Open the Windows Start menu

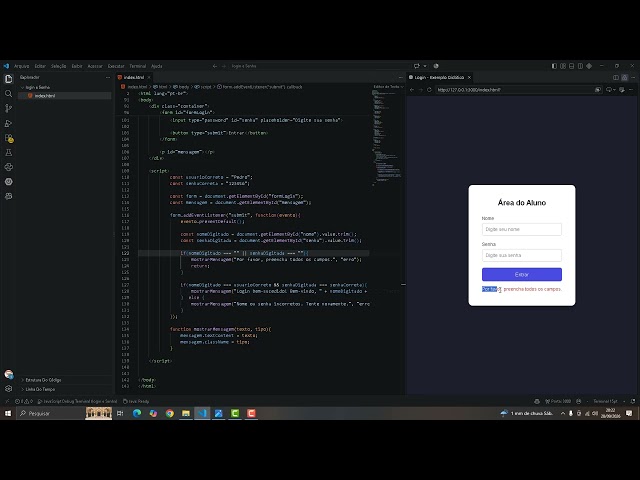[8, 413]
